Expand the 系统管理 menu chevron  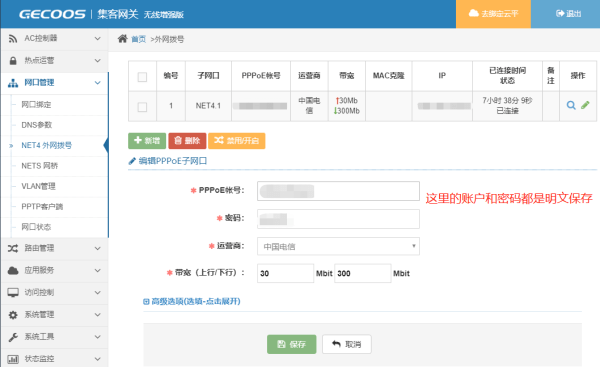click(x=98, y=315)
